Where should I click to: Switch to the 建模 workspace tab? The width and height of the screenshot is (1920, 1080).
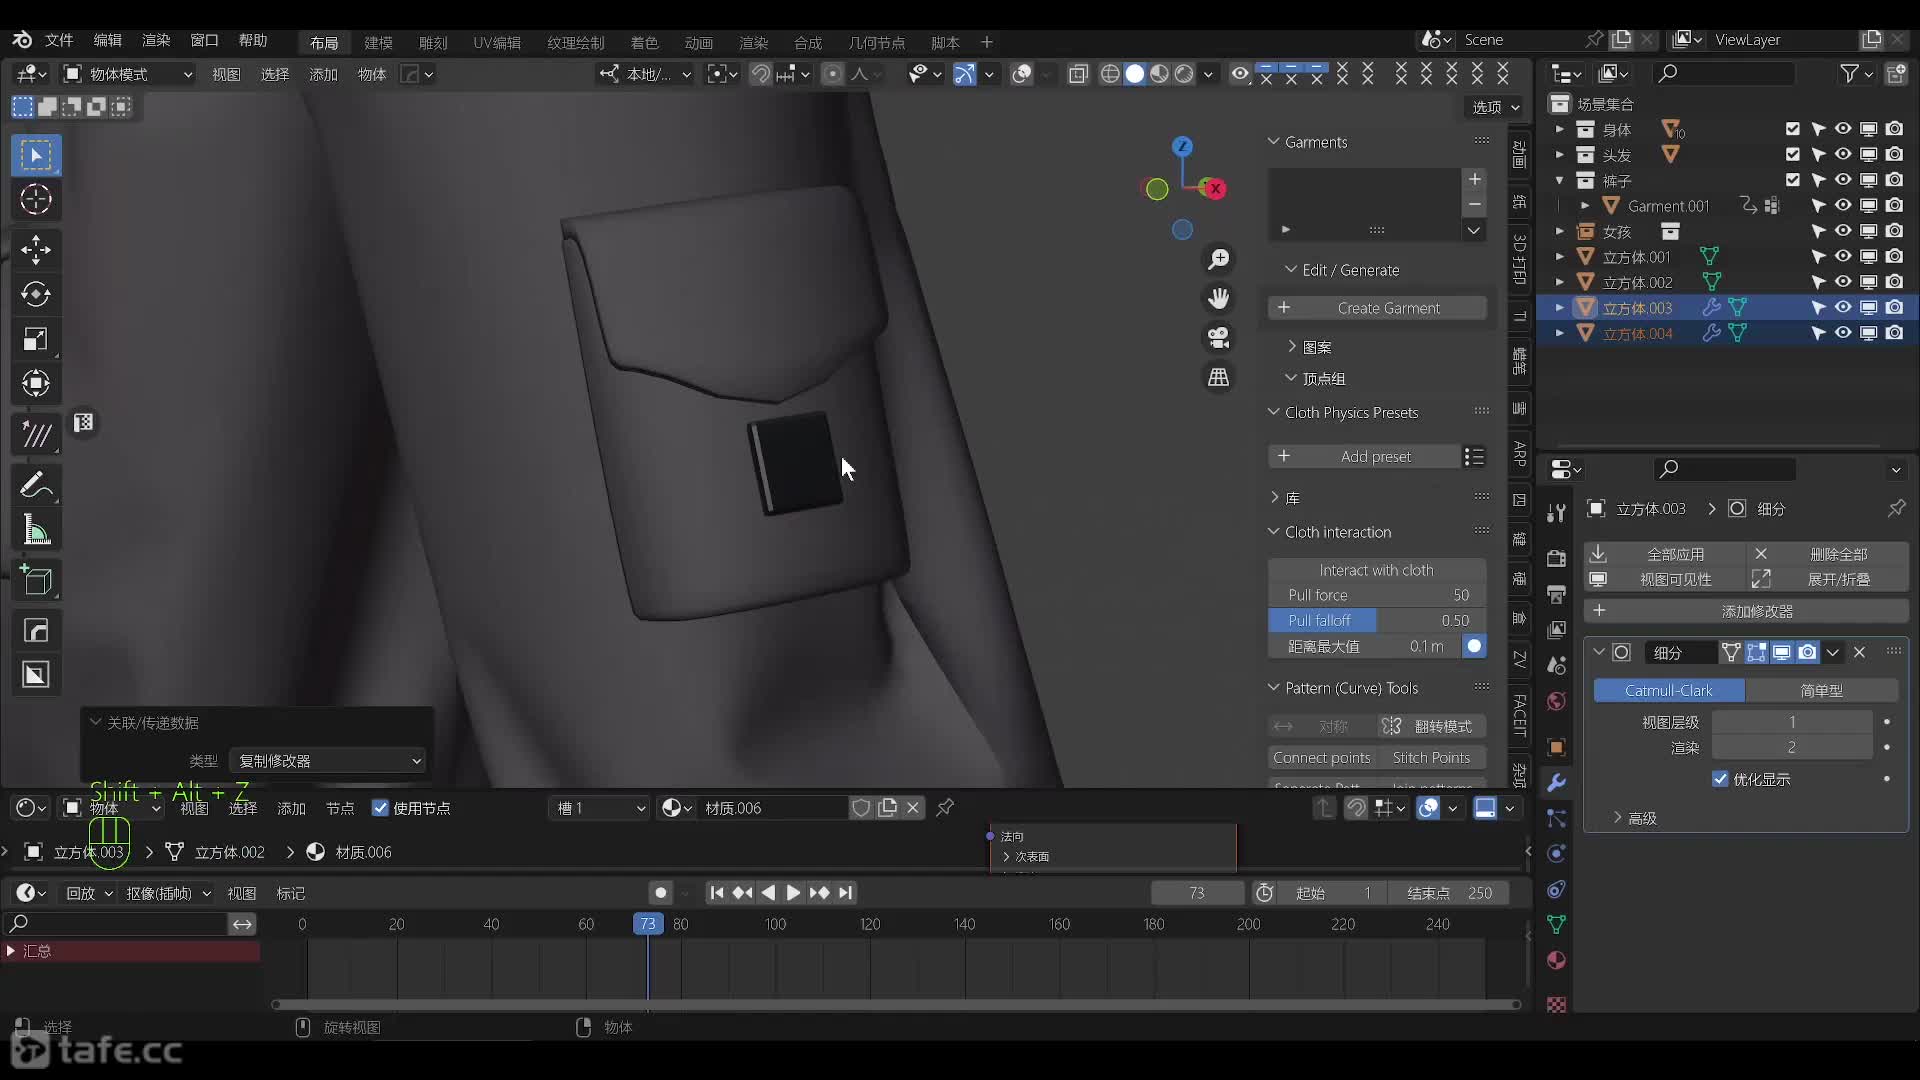pyautogui.click(x=378, y=42)
